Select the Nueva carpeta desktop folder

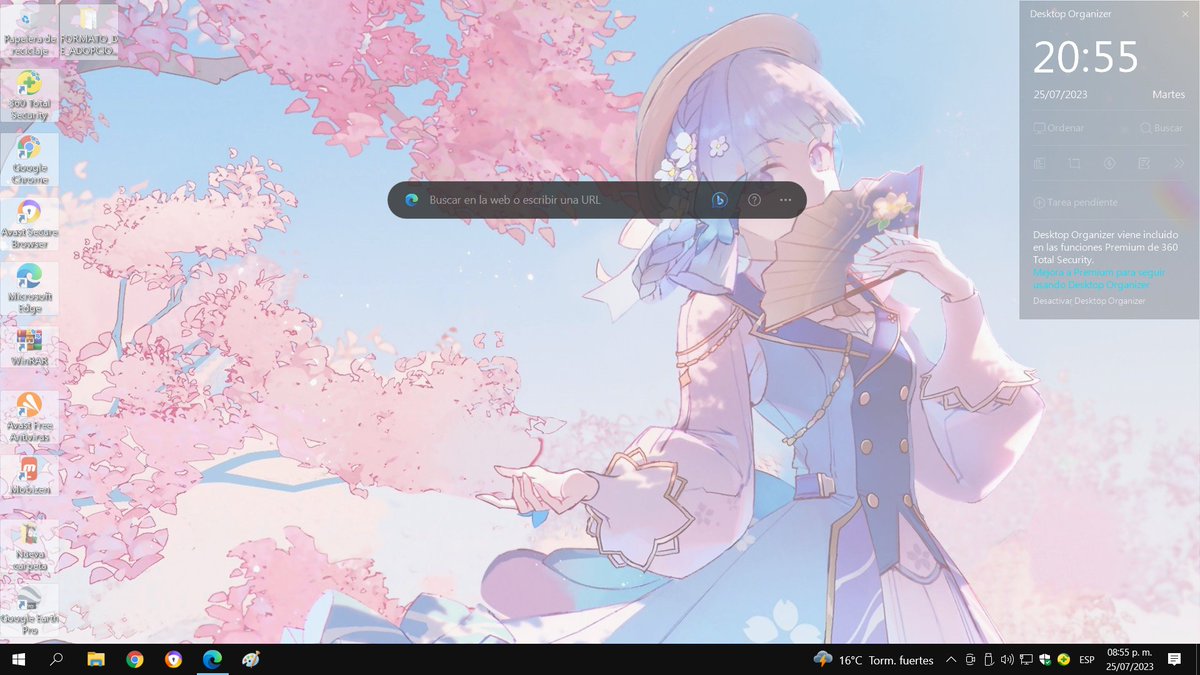coord(30,546)
